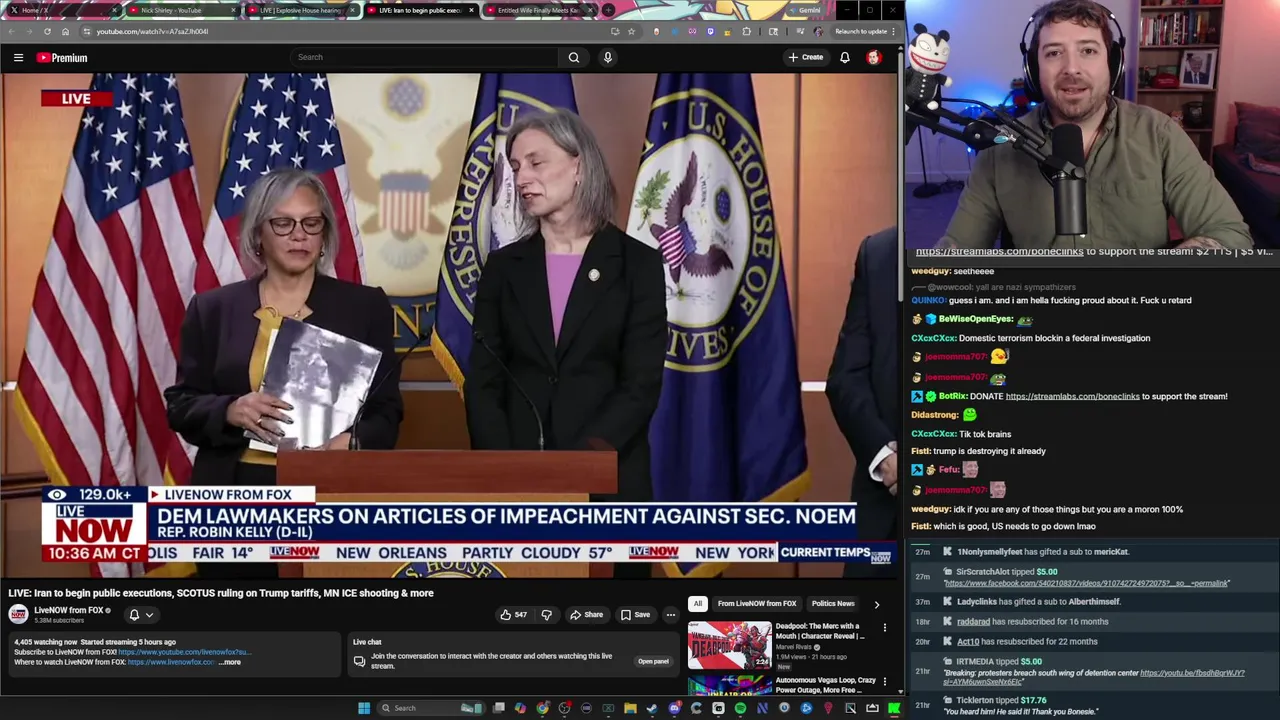Click the live video player
The image size is (1280, 720).
coord(449,326)
